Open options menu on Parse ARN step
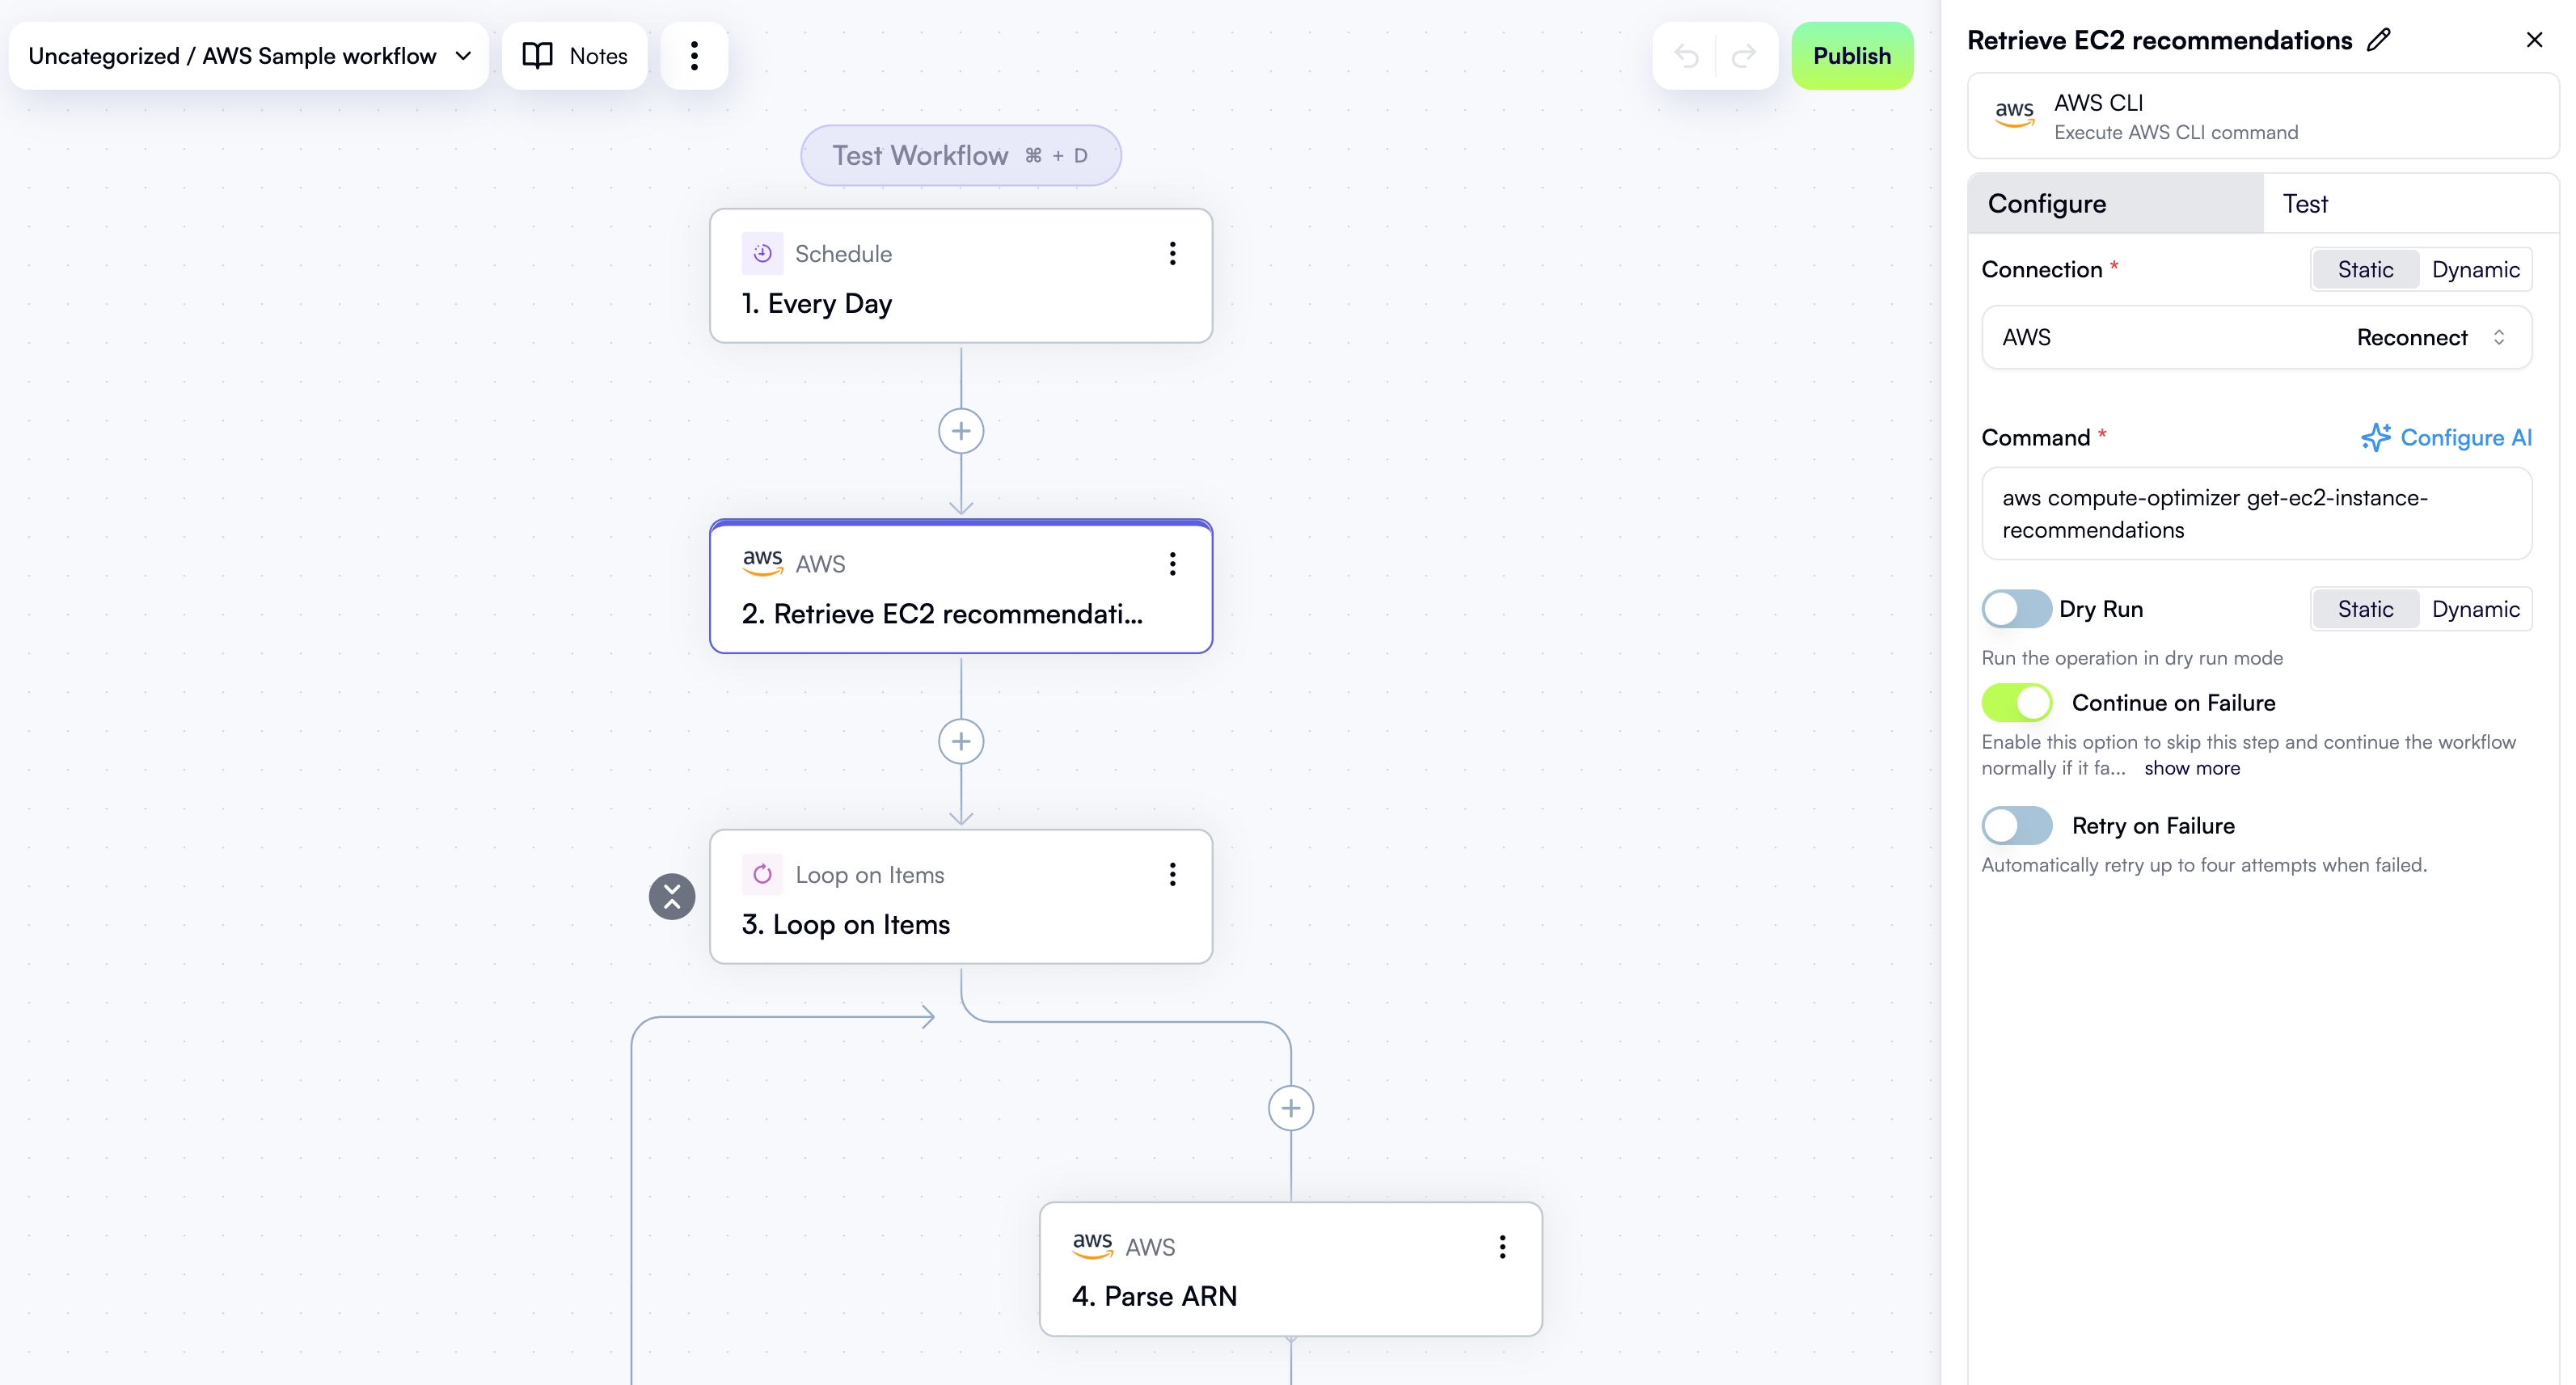The width and height of the screenshot is (2576, 1385). 1501,1246
